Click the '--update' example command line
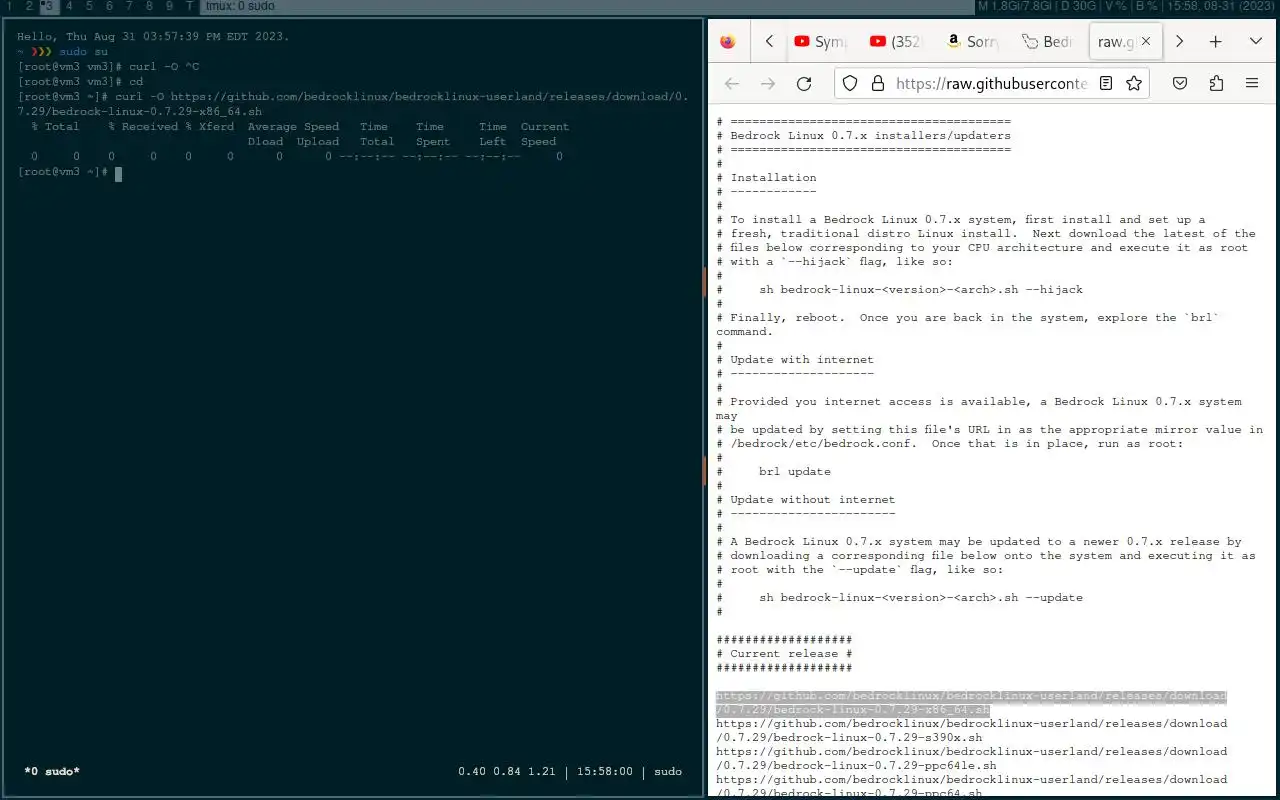The width and height of the screenshot is (1280, 800). pos(921,597)
